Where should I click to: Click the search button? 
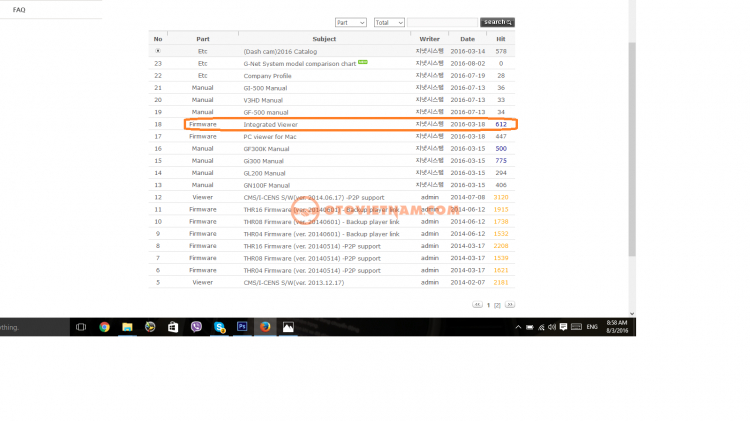click(497, 22)
